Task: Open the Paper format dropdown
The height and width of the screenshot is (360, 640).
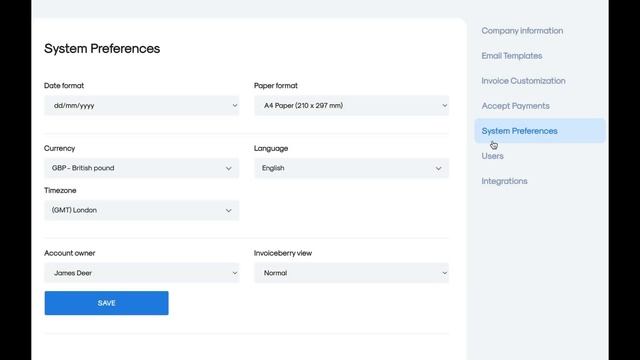Action: (351, 106)
